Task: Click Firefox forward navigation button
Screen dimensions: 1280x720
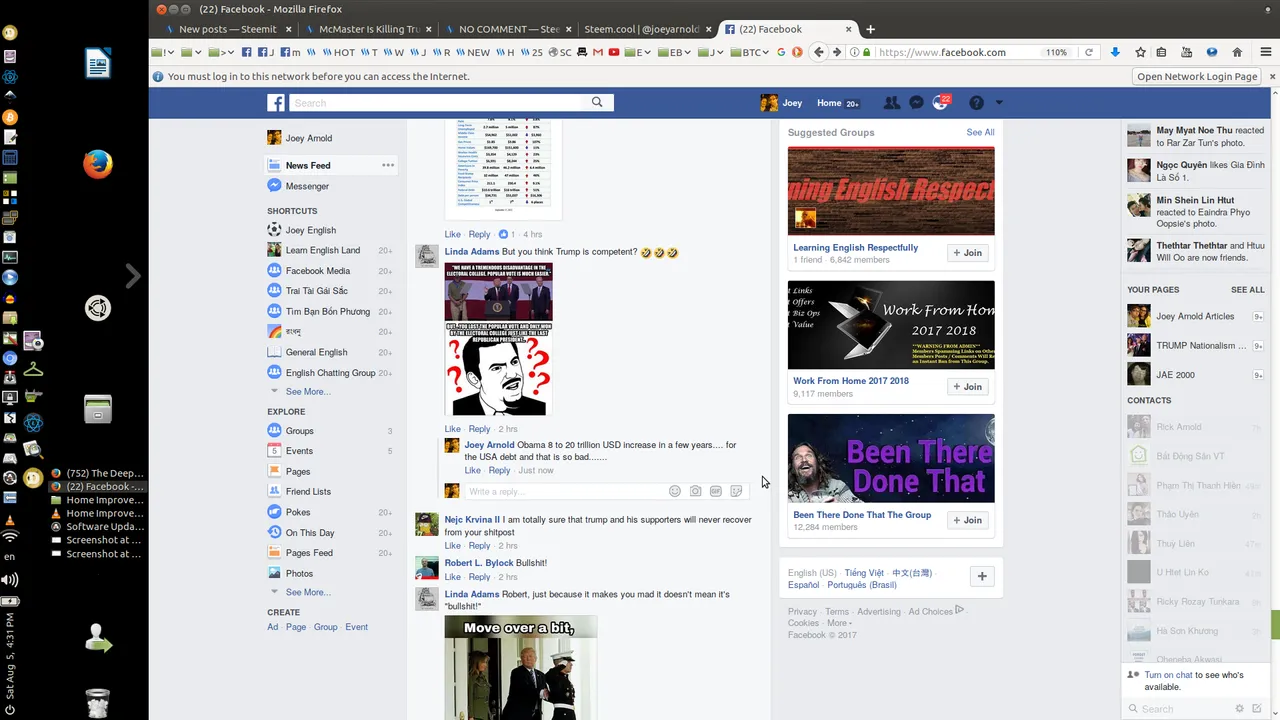Action: pyautogui.click(x=838, y=52)
